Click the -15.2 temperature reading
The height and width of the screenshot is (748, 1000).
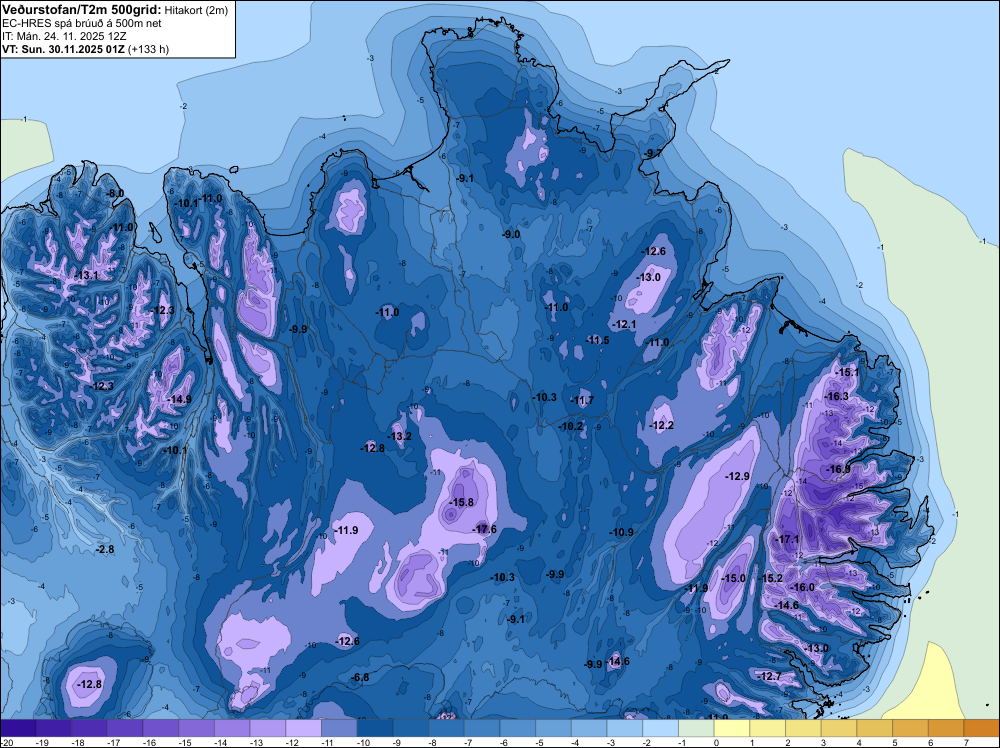[x=771, y=578]
